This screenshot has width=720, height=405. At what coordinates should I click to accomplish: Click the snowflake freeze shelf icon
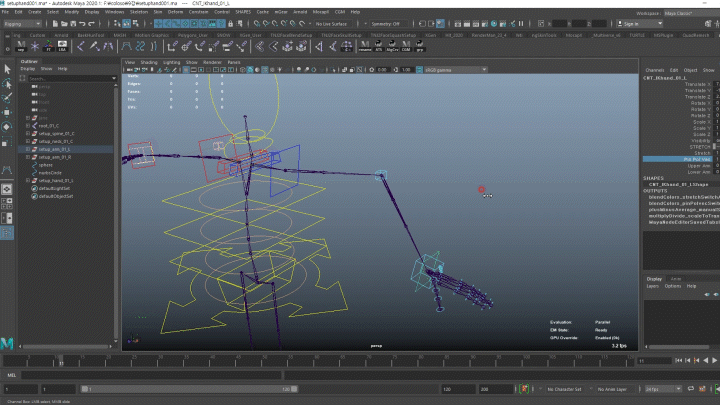[35, 46]
